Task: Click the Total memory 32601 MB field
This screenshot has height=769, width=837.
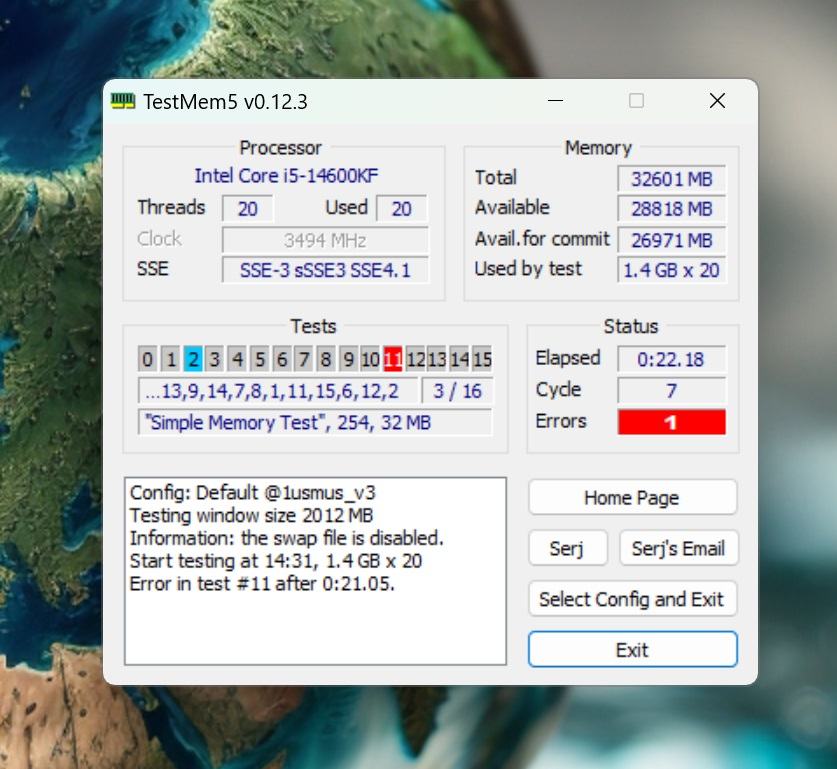Action: [x=672, y=179]
